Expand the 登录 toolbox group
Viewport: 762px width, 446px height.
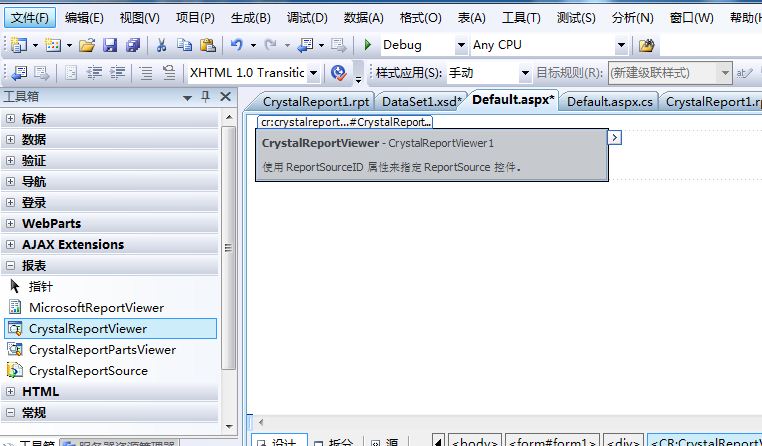pyautogui.click(x=10, y=203)
